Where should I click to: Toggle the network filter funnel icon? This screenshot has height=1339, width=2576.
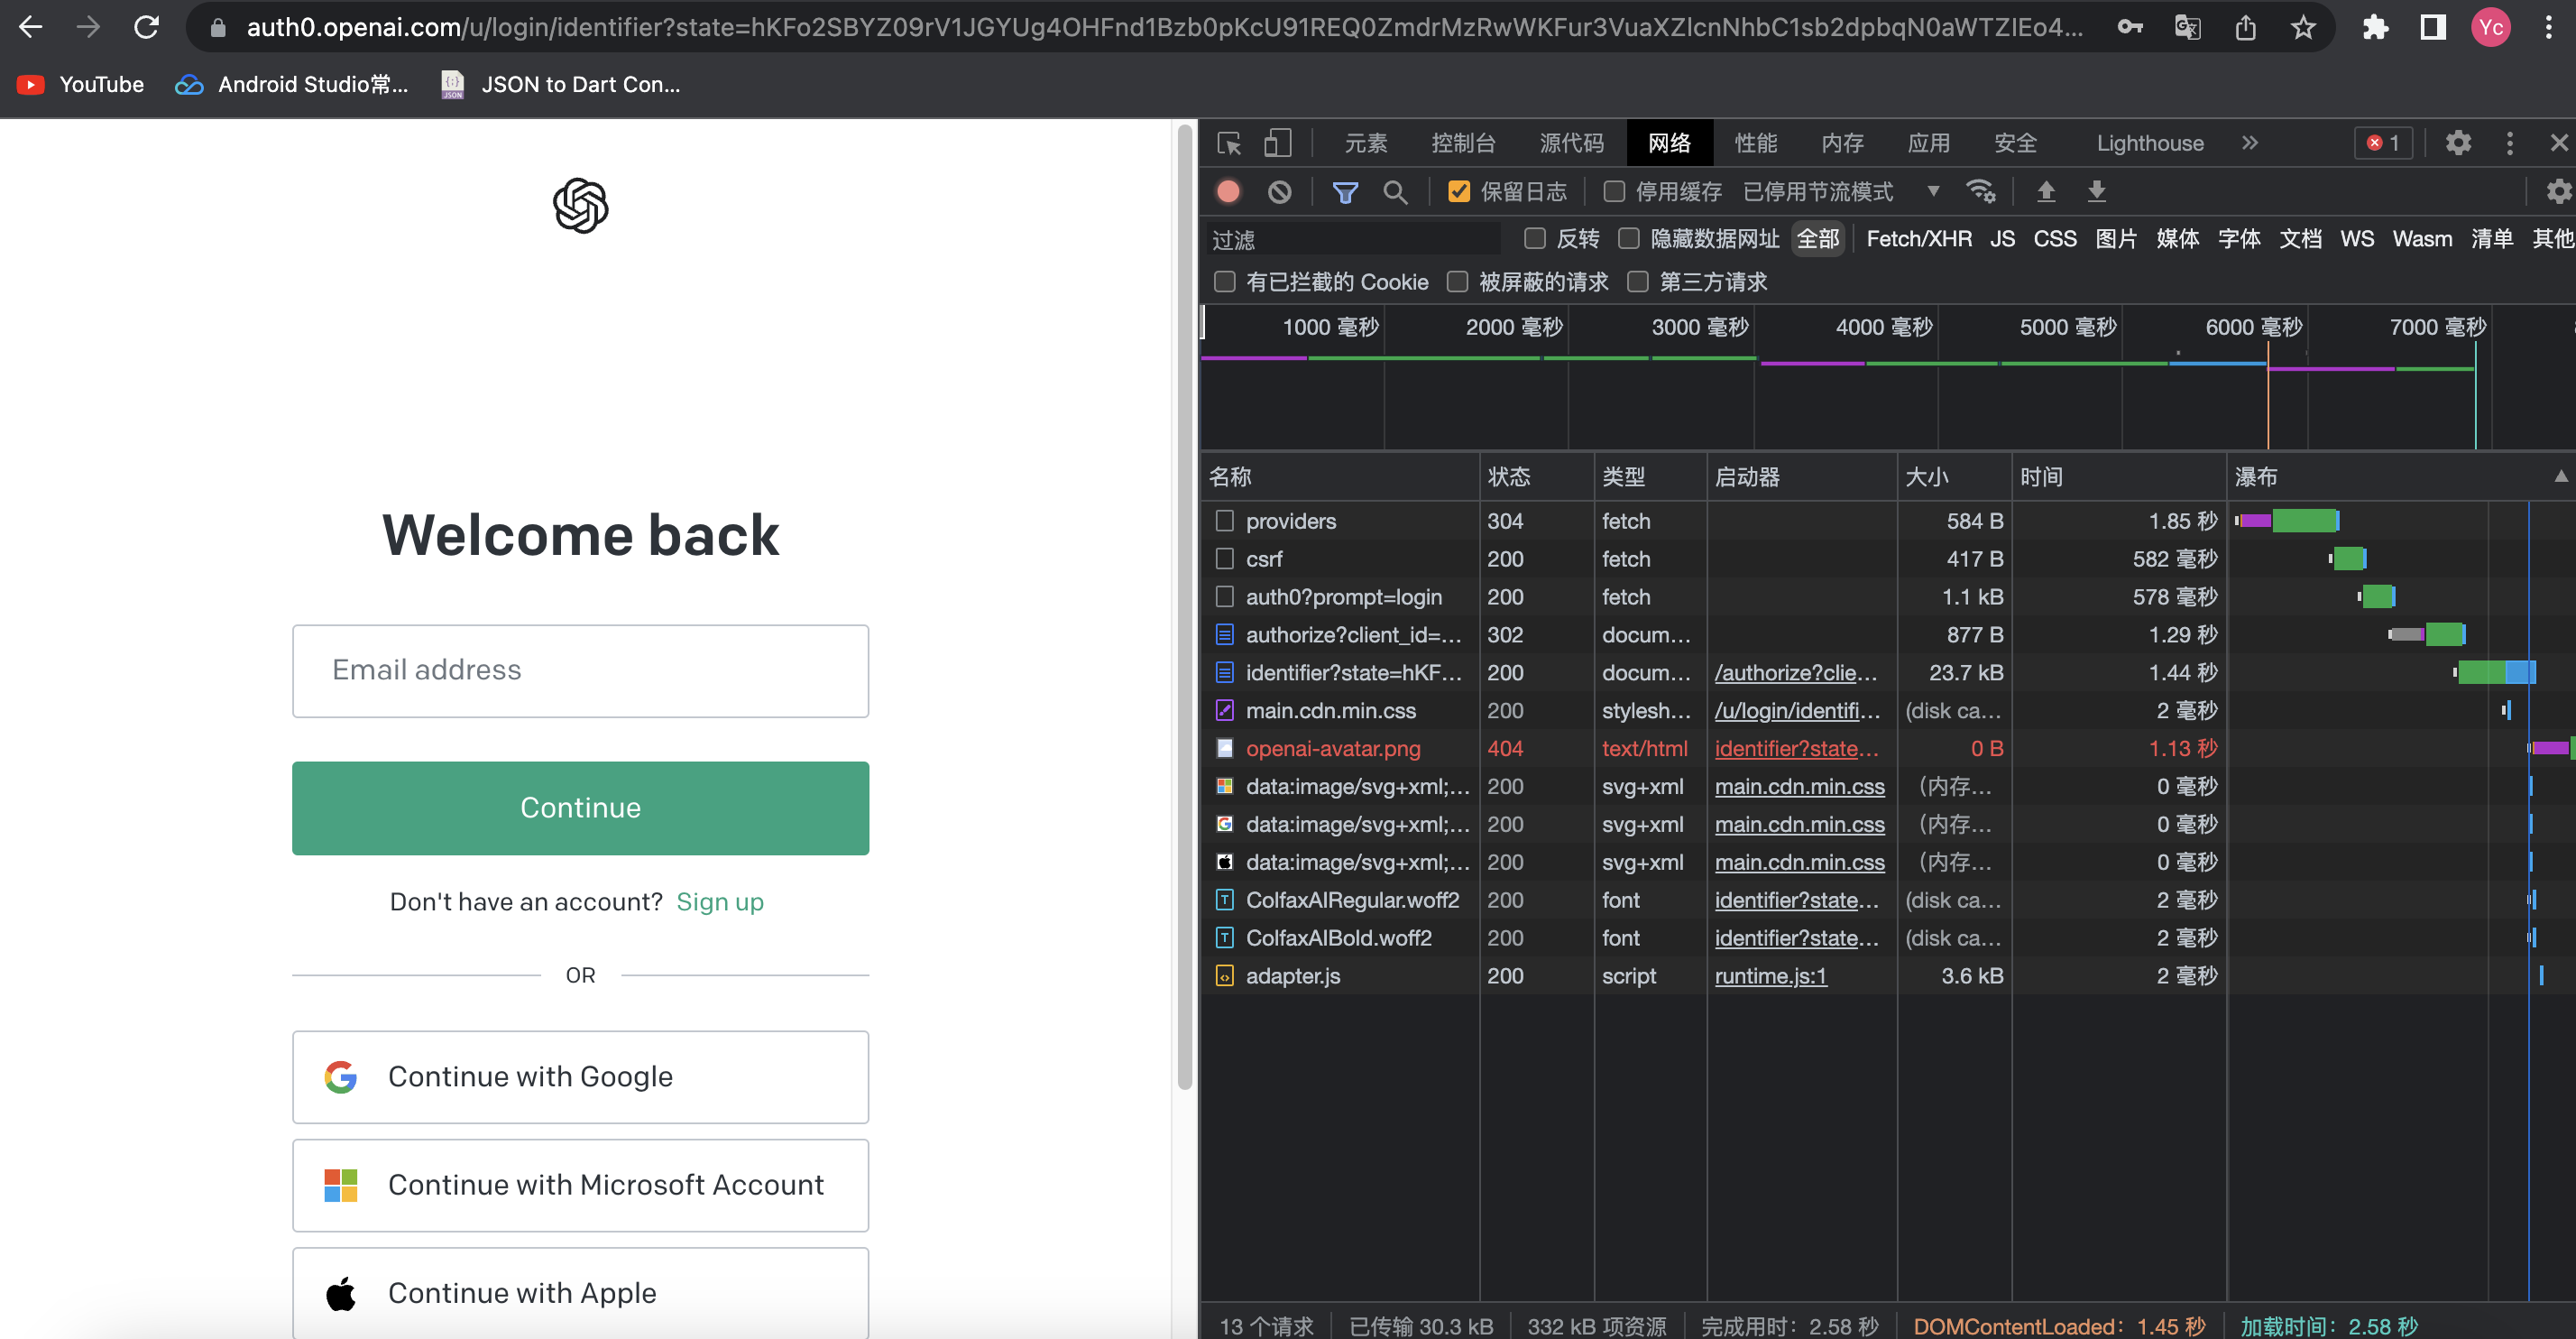coord(1345,191)
